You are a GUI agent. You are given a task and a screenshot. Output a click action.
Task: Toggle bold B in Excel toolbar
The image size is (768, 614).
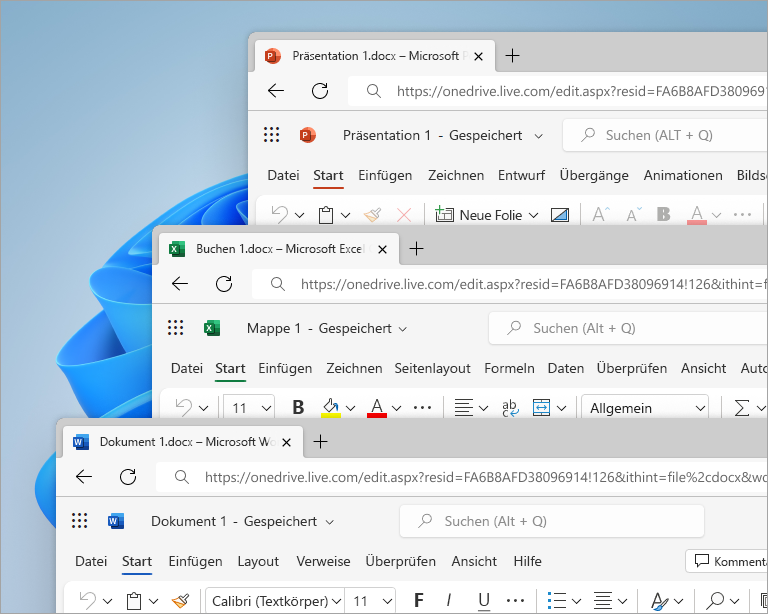[298, 407]
